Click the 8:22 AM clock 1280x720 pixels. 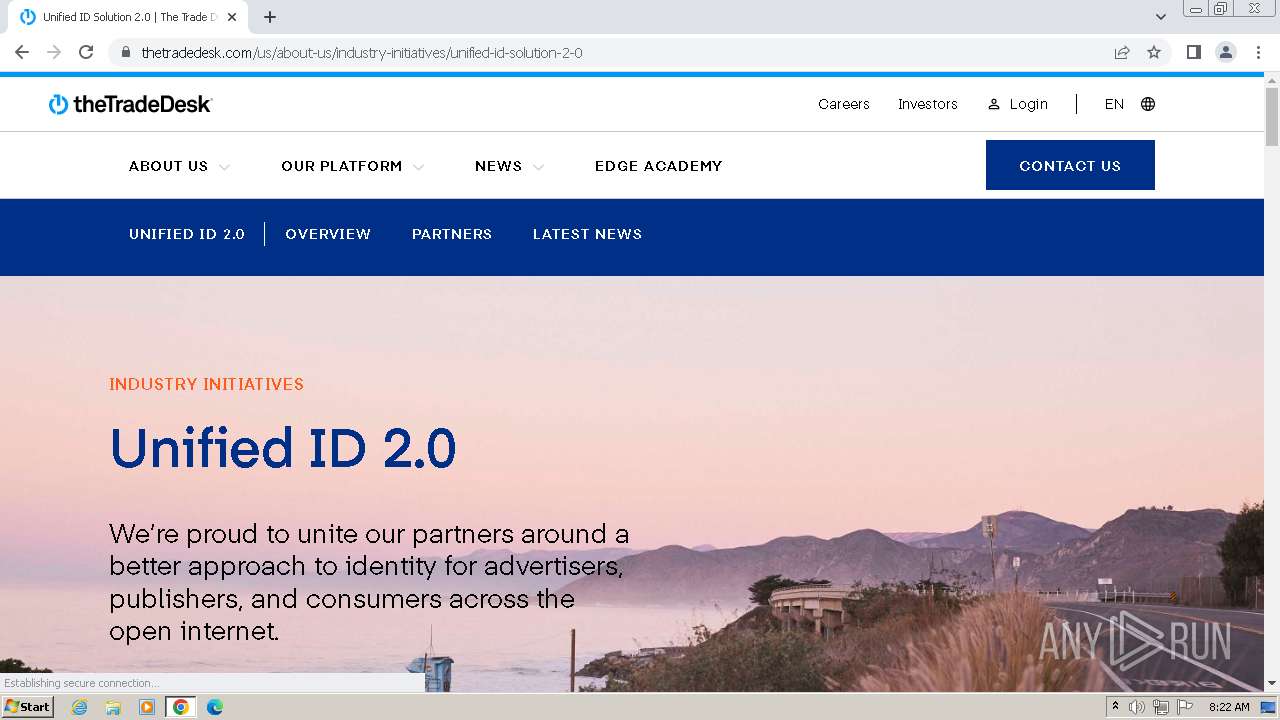pos(1229,707)
